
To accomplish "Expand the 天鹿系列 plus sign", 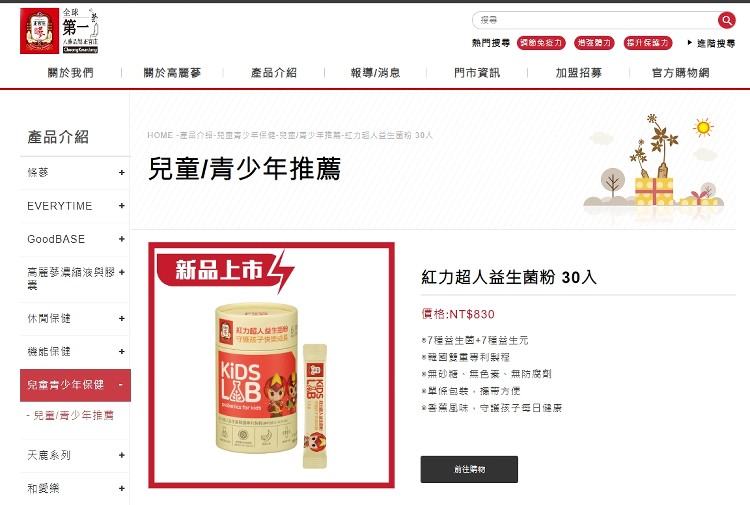I will click(121, 455).
